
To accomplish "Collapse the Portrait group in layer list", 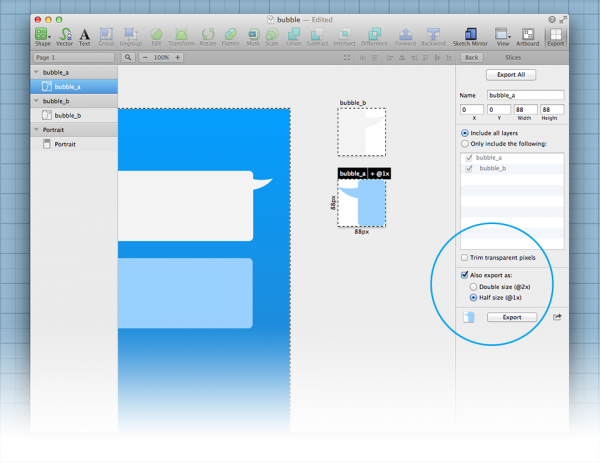I will pyautogui.click(x=38, y=130).
